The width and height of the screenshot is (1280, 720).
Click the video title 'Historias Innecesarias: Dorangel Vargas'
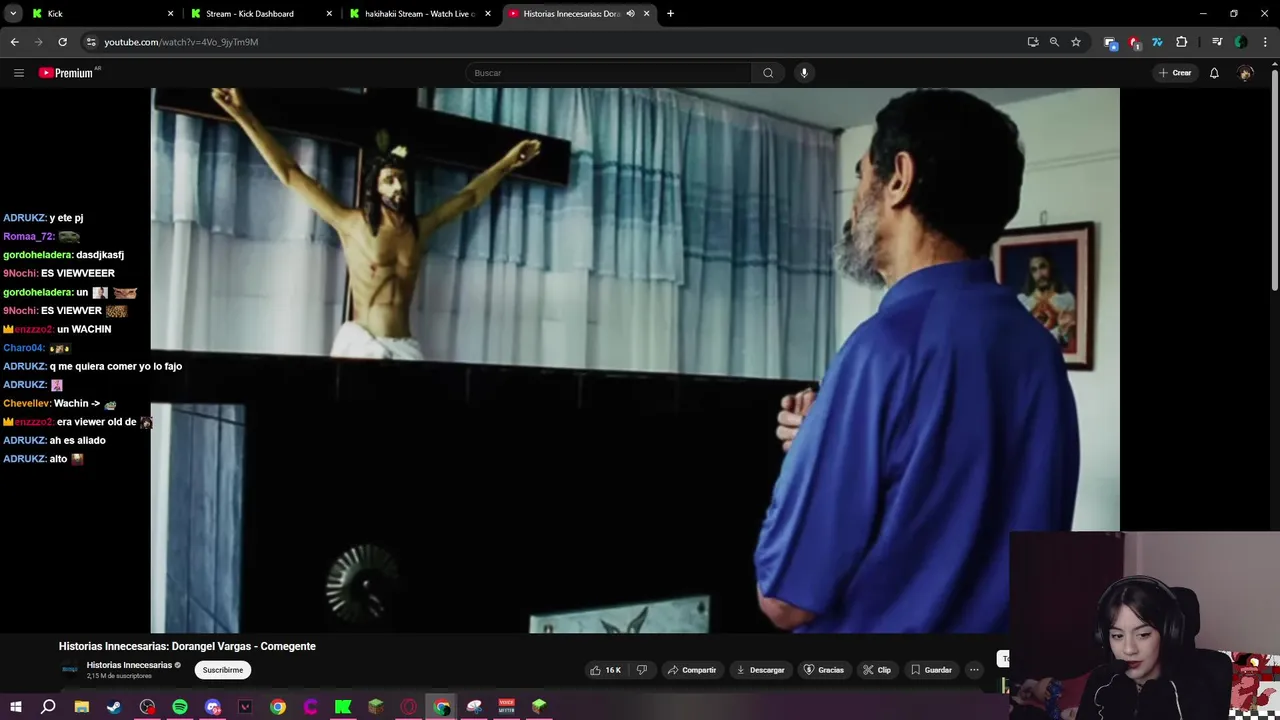coord(187,646)
